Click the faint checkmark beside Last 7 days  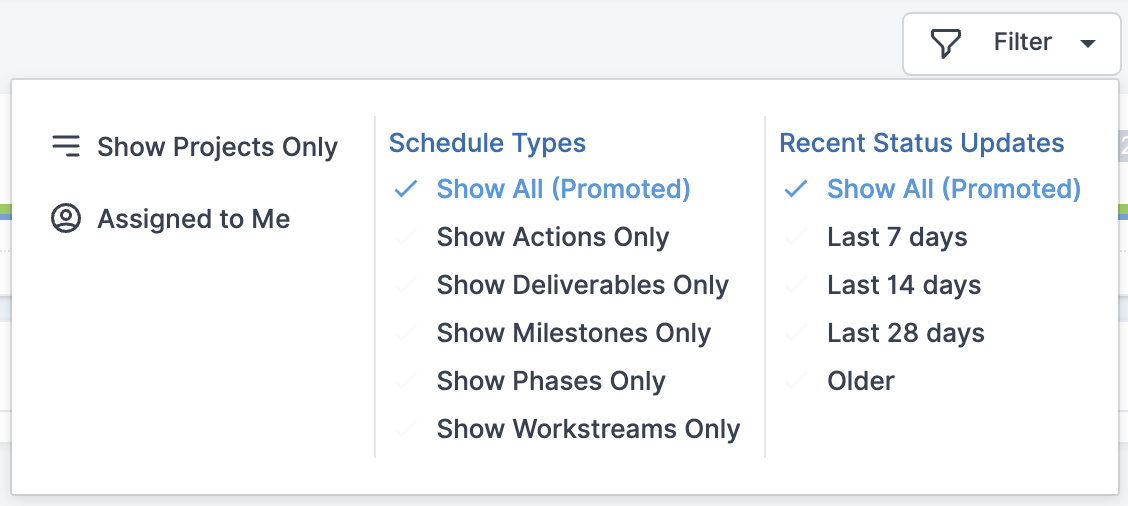(796, 237)
